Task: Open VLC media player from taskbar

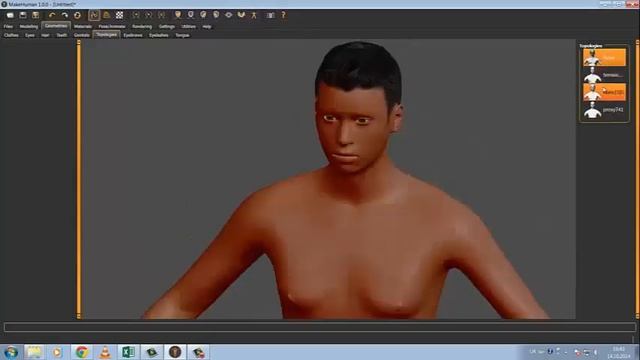Action: (105, 352)
